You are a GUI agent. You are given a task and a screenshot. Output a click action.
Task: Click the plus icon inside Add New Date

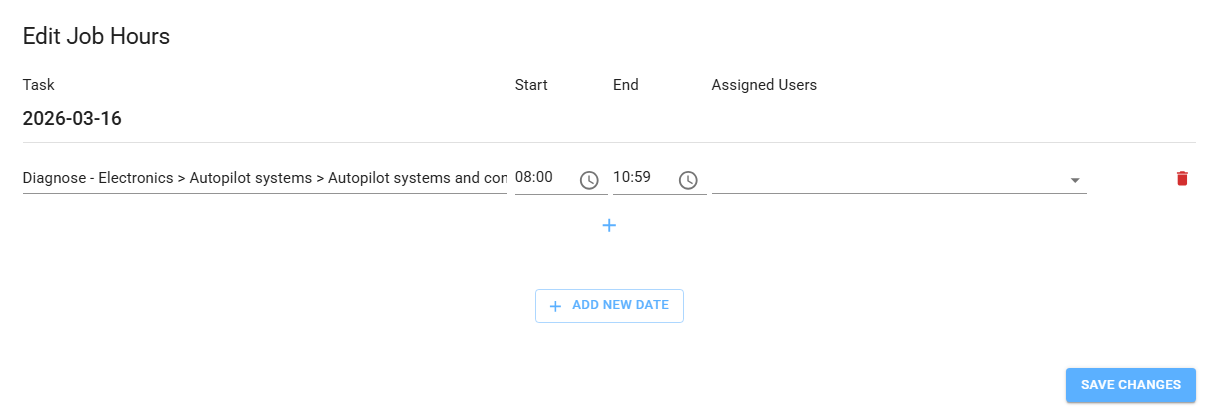(x=556, y=306)
